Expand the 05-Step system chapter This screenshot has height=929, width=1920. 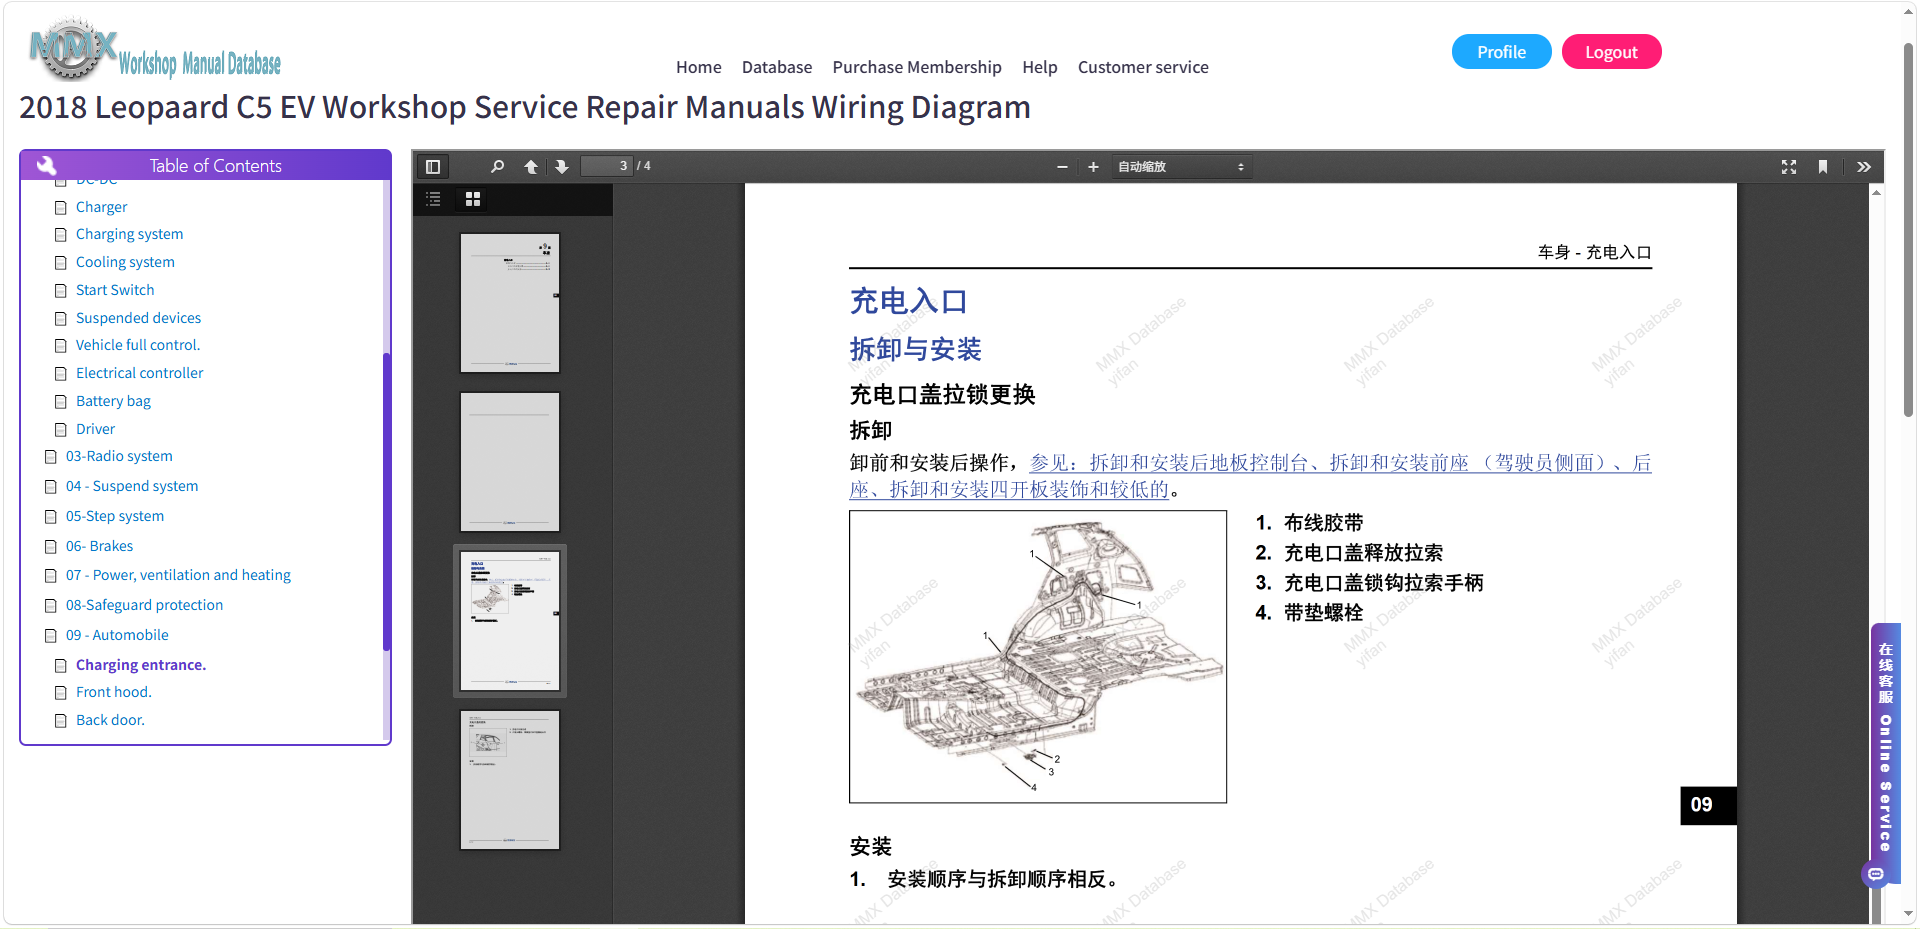(x=115, y=516)
